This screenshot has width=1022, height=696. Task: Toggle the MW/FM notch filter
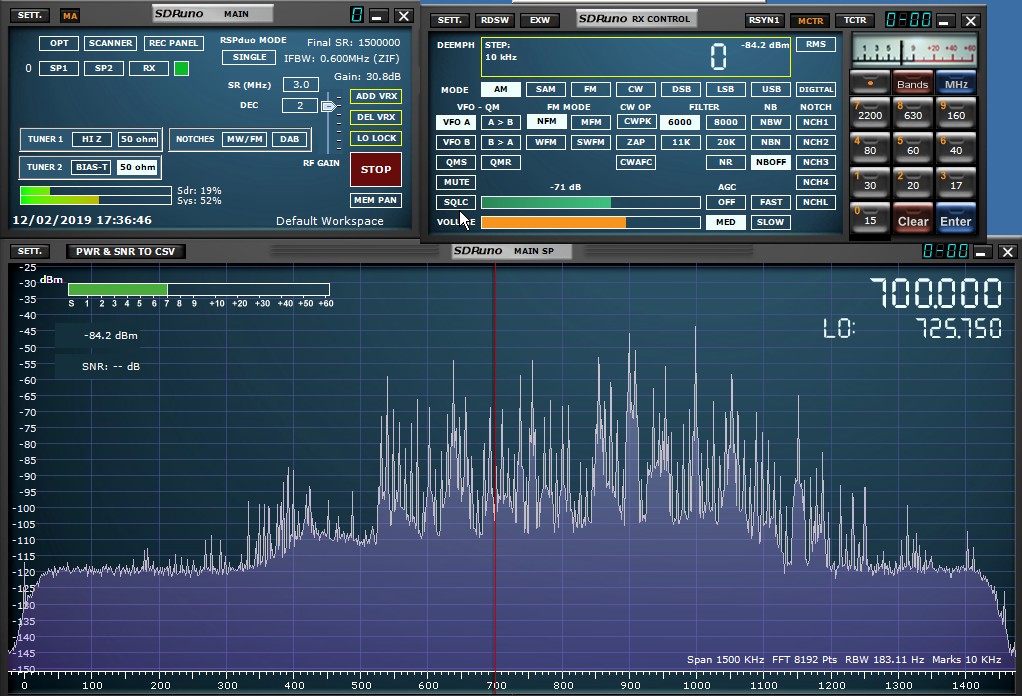point(244,139)
